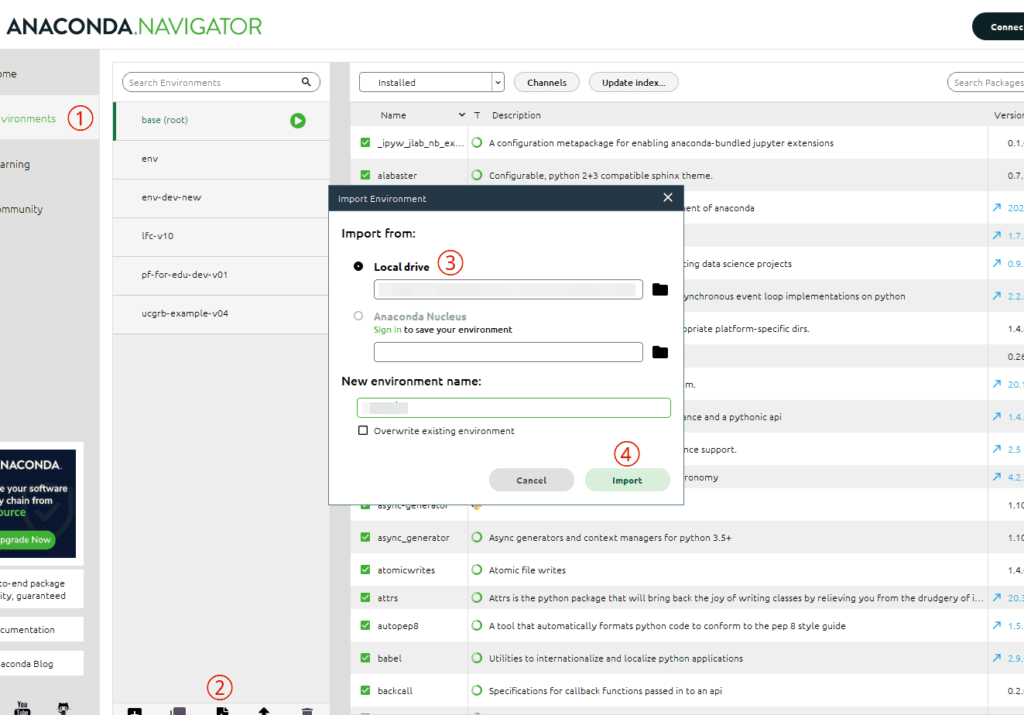Enable Overwrite existing environment checkbox
The width and height of the screenshot is (1024, 715).
[x=363, y=430]
